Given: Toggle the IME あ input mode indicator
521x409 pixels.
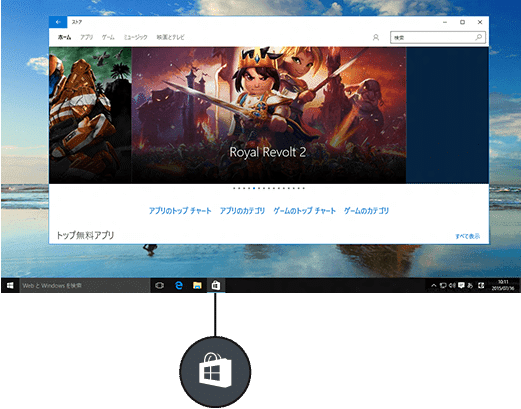Looking at the screenshot, I should (470, 286).
